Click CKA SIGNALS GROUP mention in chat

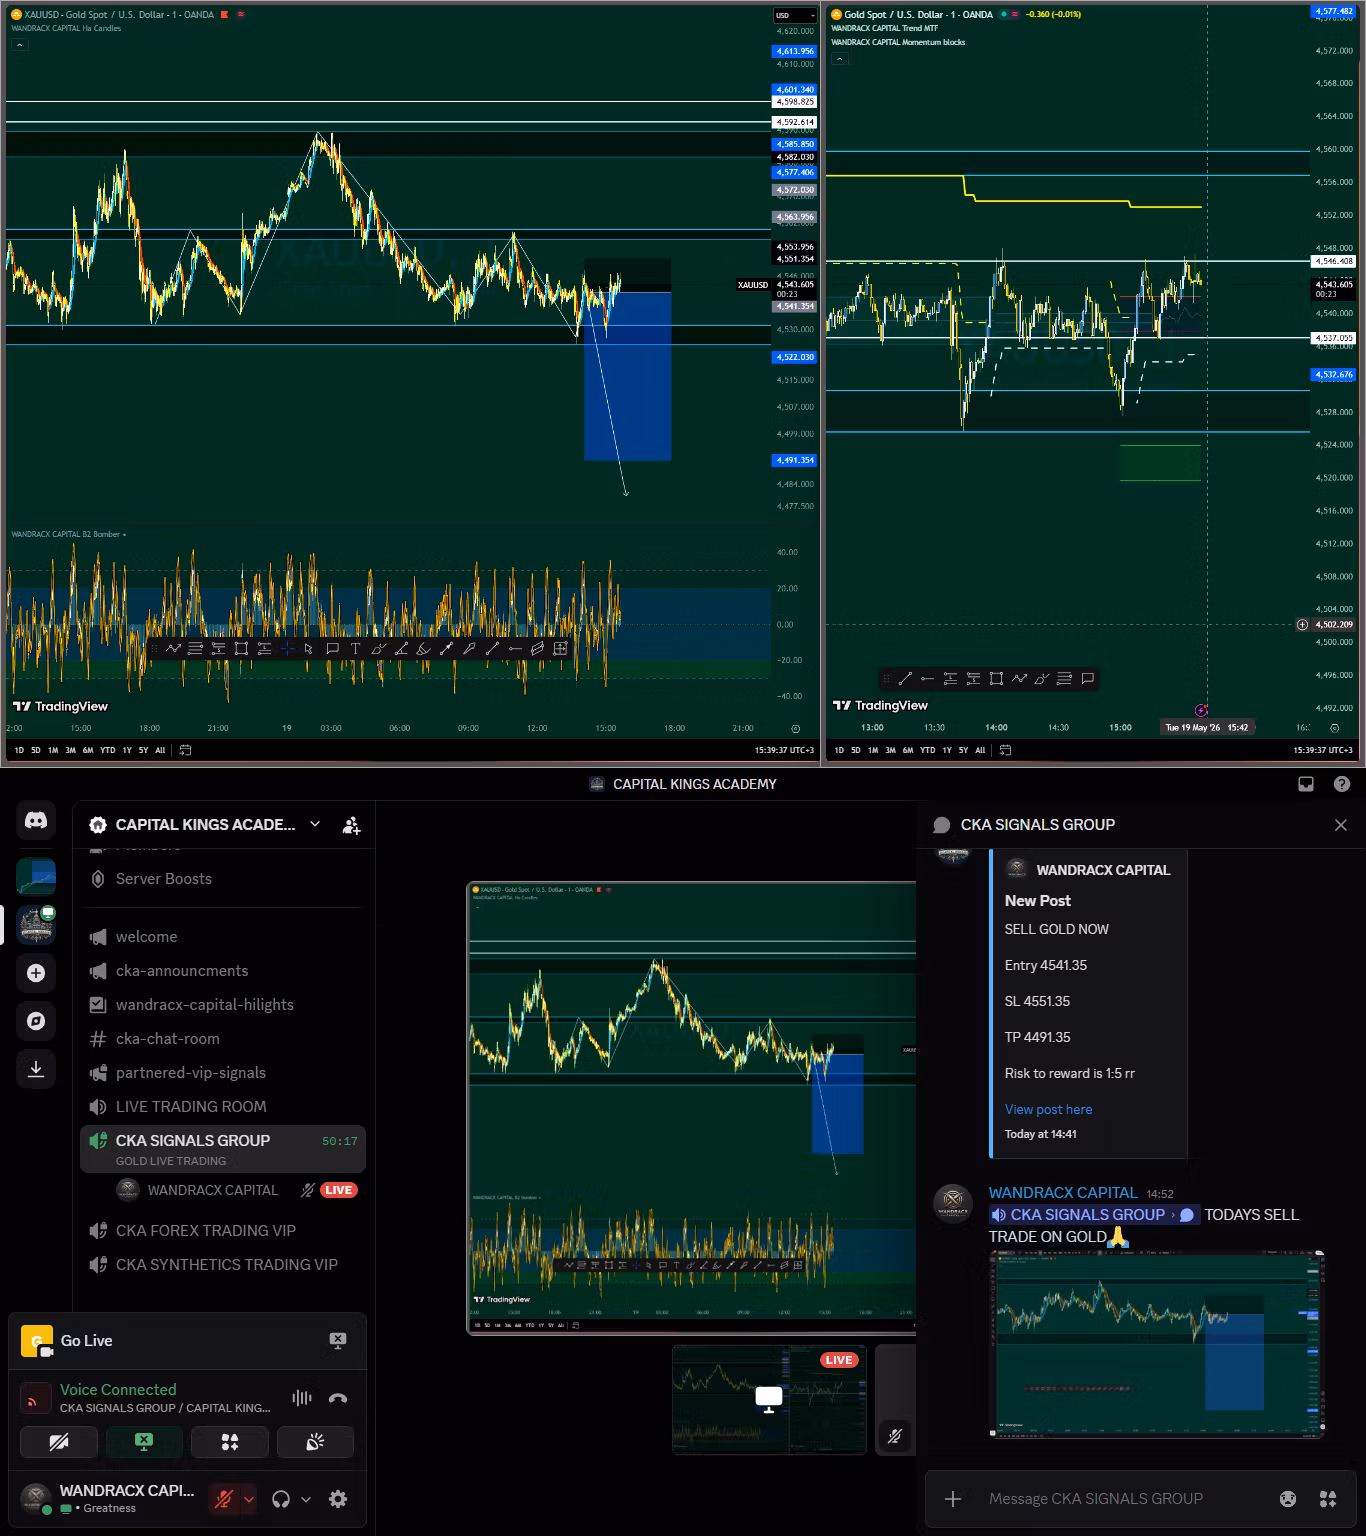click(x=1094, y=1215)
